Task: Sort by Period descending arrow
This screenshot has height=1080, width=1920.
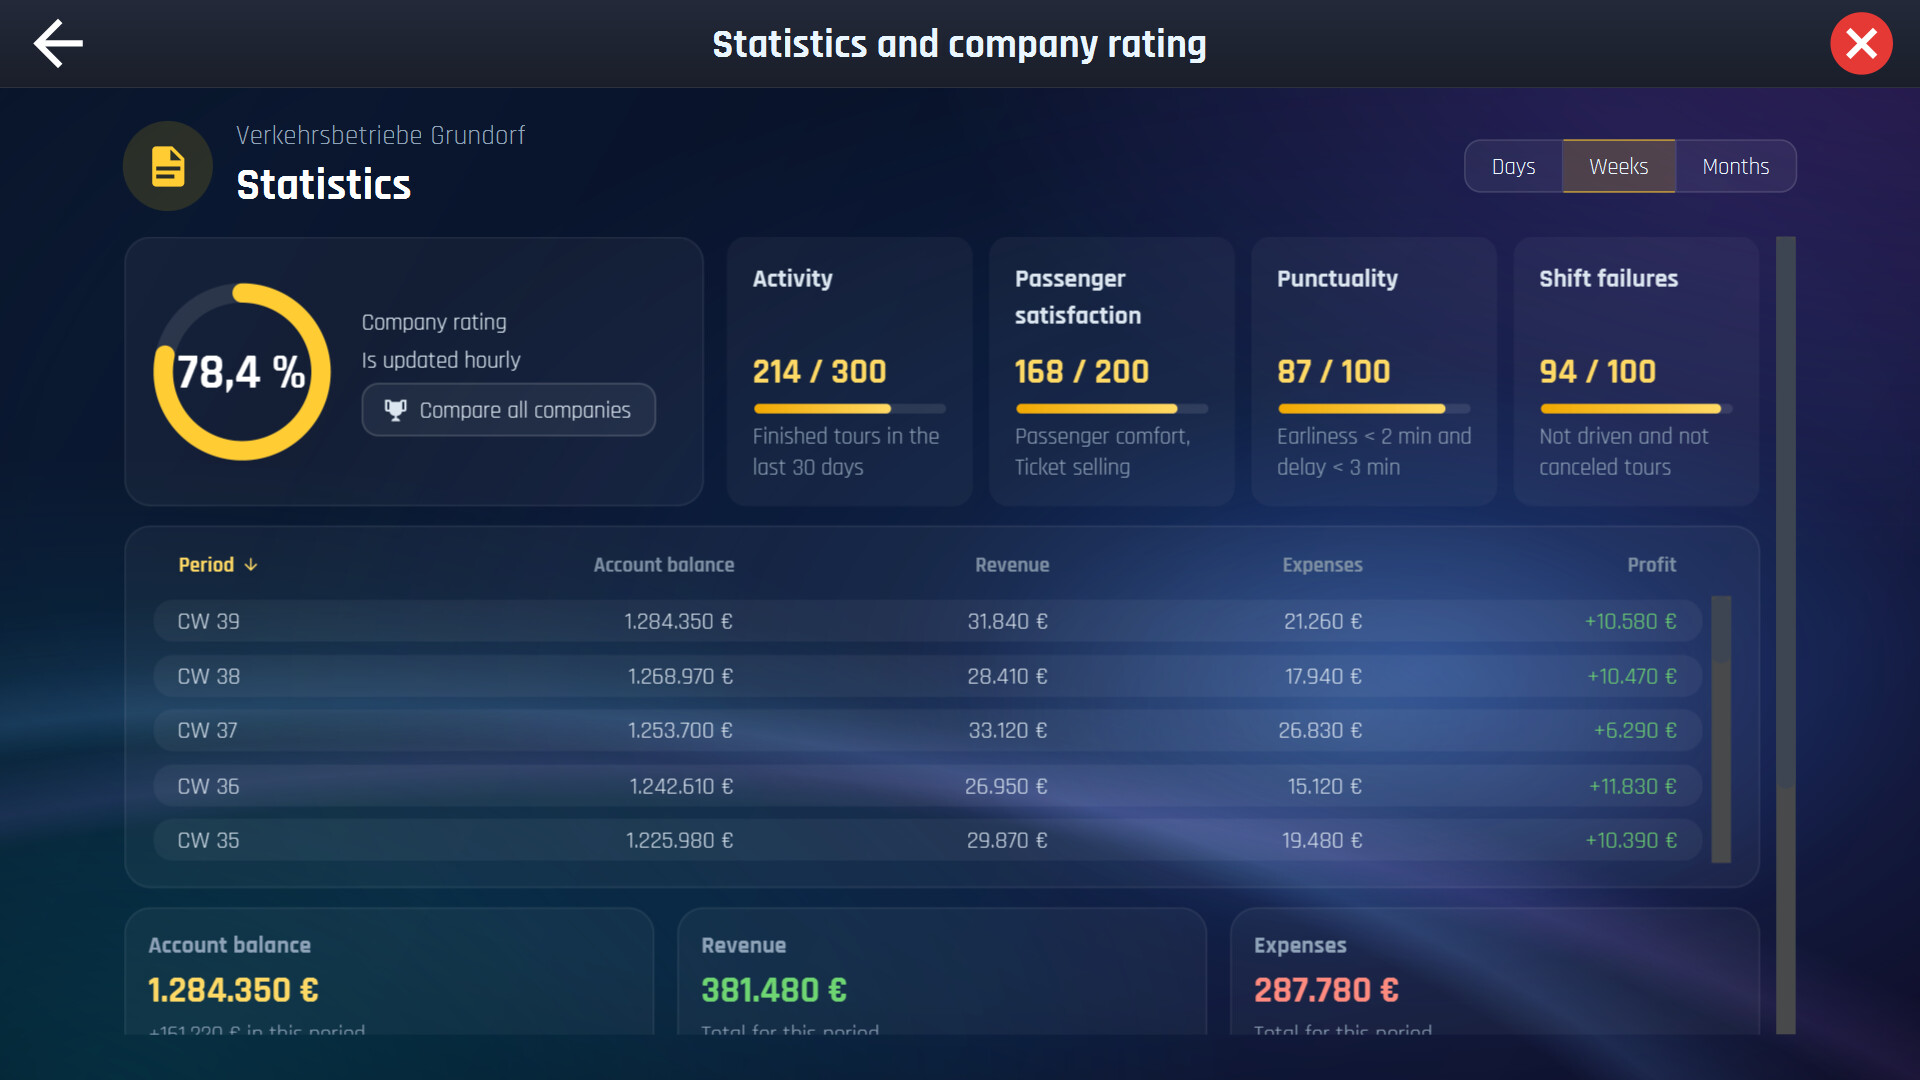Action: click(x=251, y=565)
